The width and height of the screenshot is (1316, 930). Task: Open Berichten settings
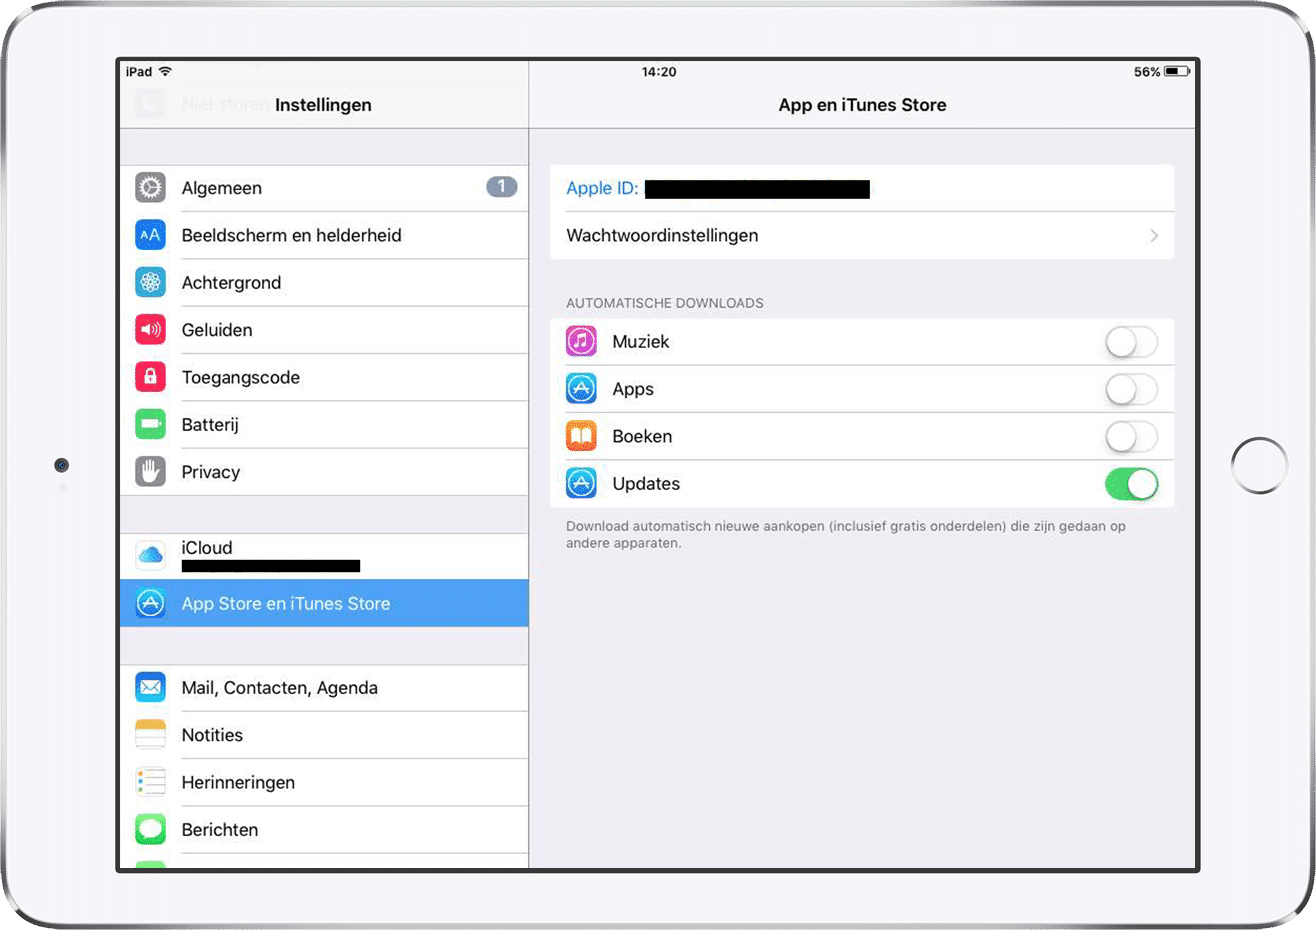click(x=324, y=829)
